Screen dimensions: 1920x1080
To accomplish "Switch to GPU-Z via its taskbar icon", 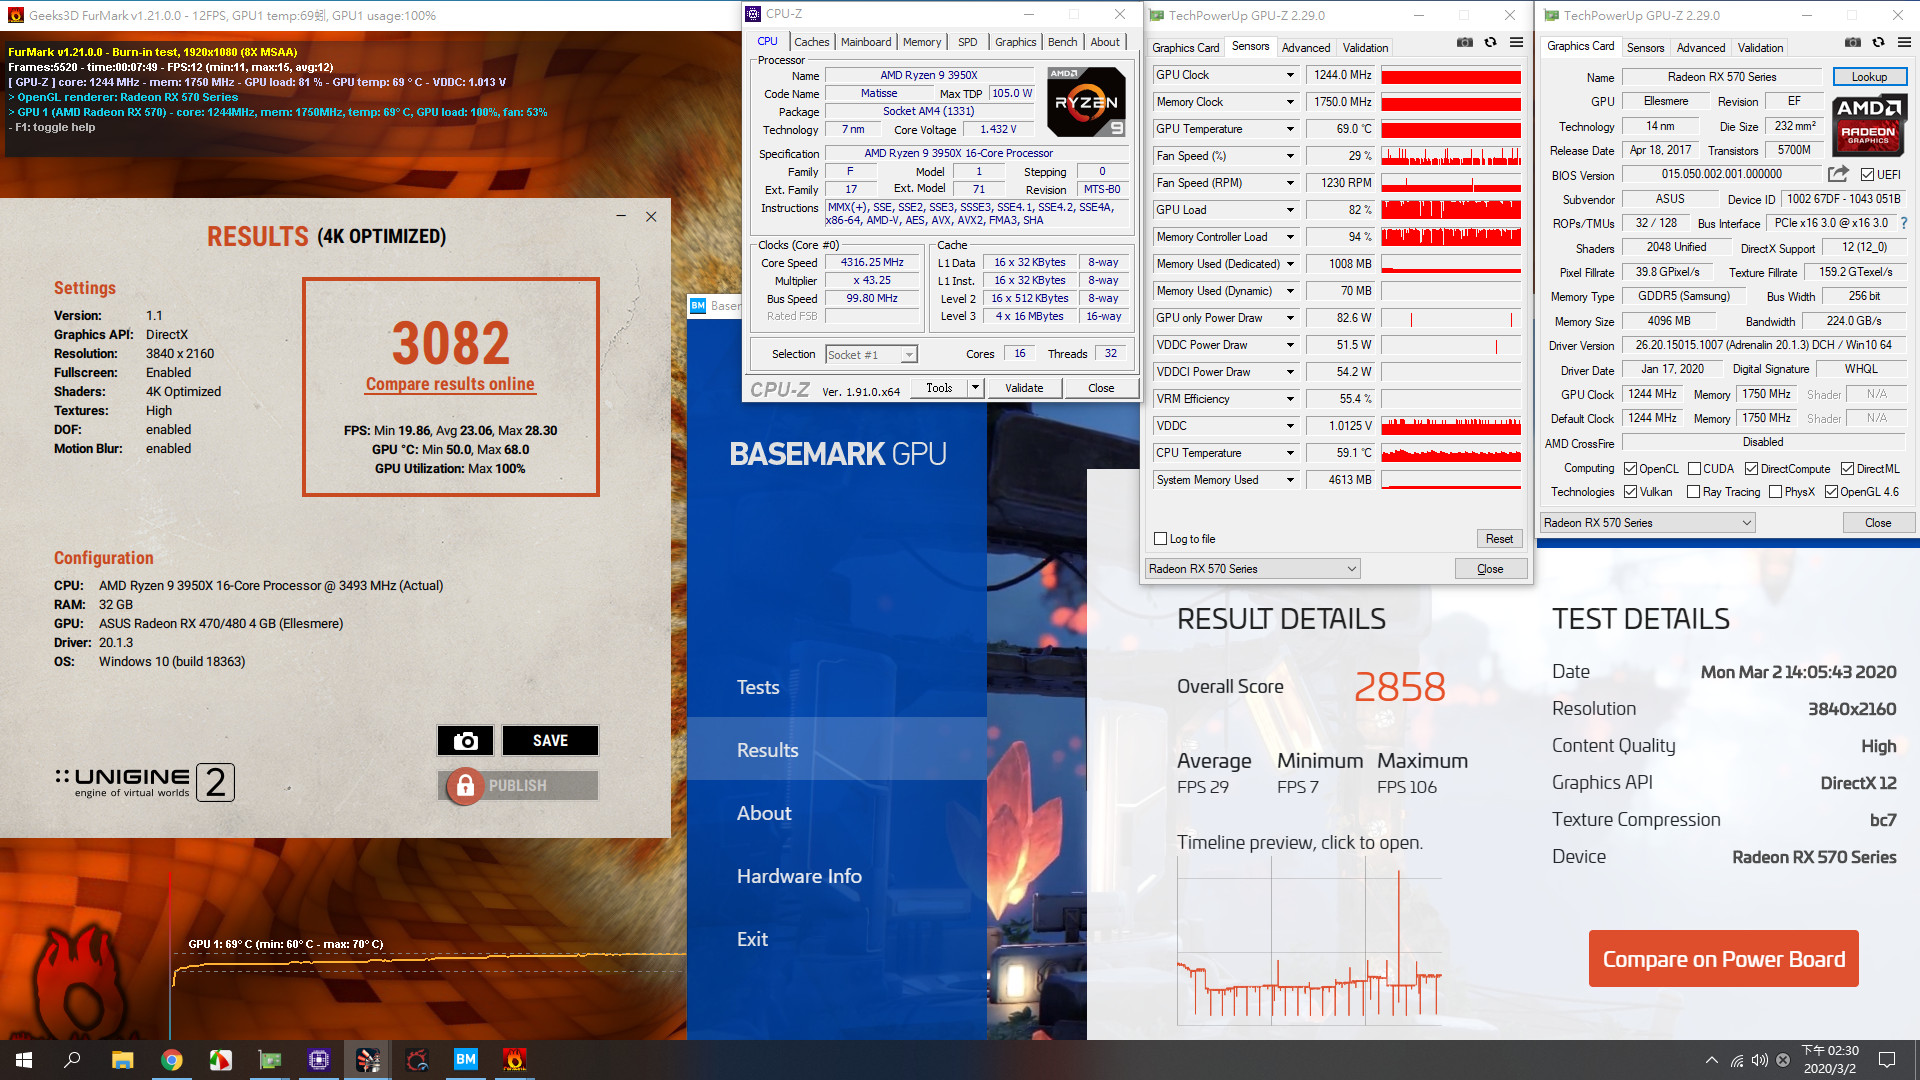I will coord(270,1060).
